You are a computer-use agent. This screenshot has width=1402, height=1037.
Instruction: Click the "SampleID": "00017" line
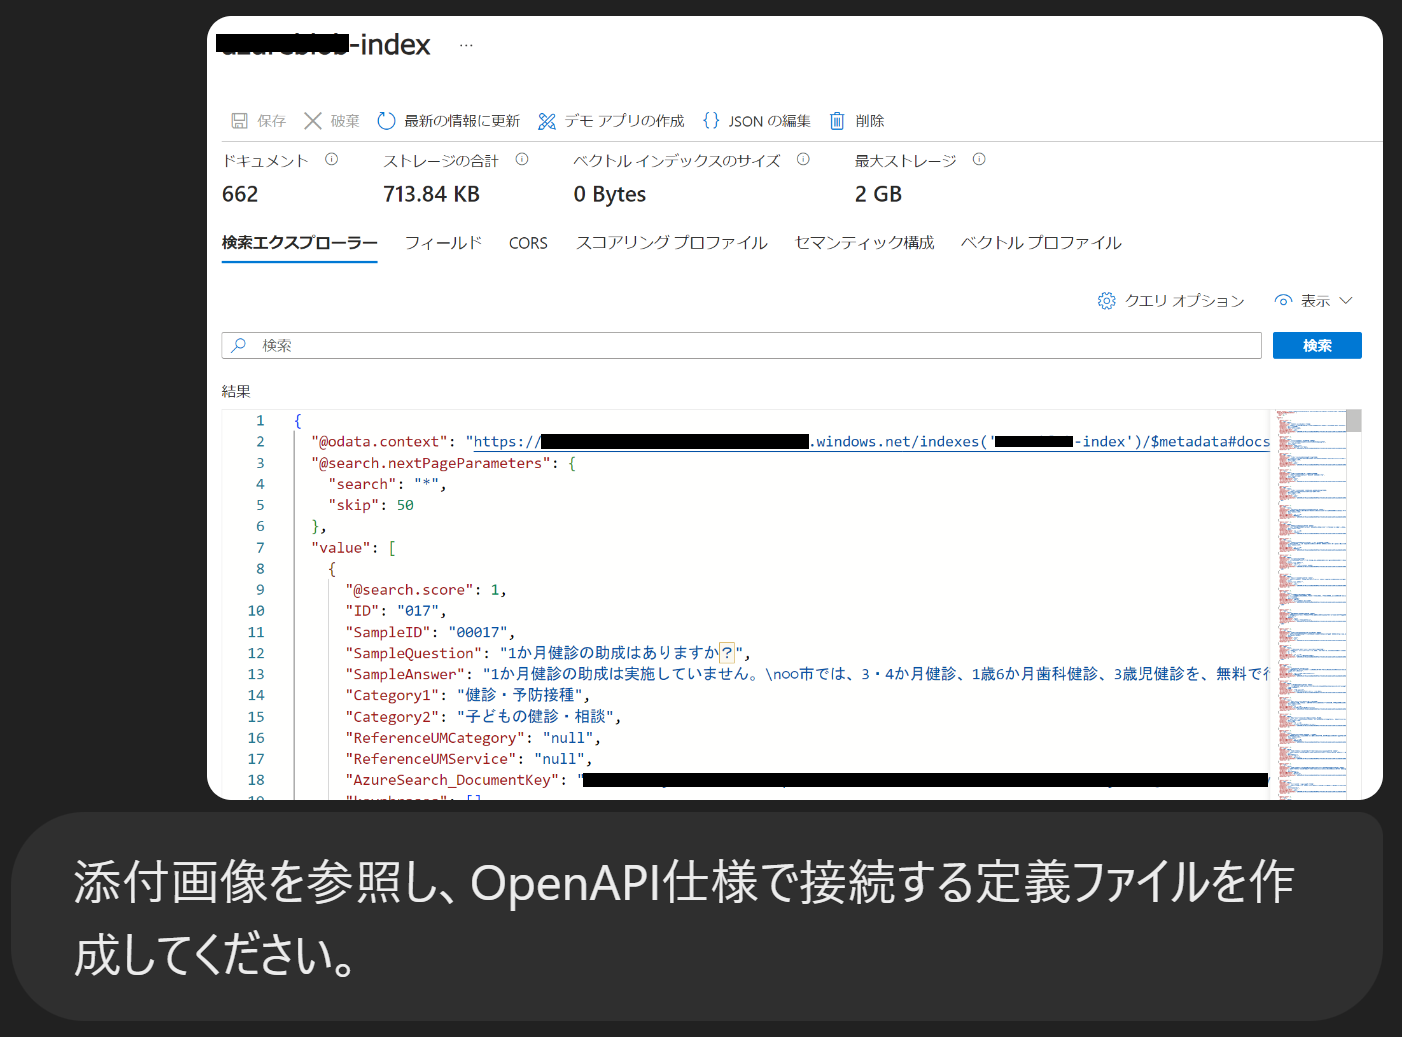[430, 632]
